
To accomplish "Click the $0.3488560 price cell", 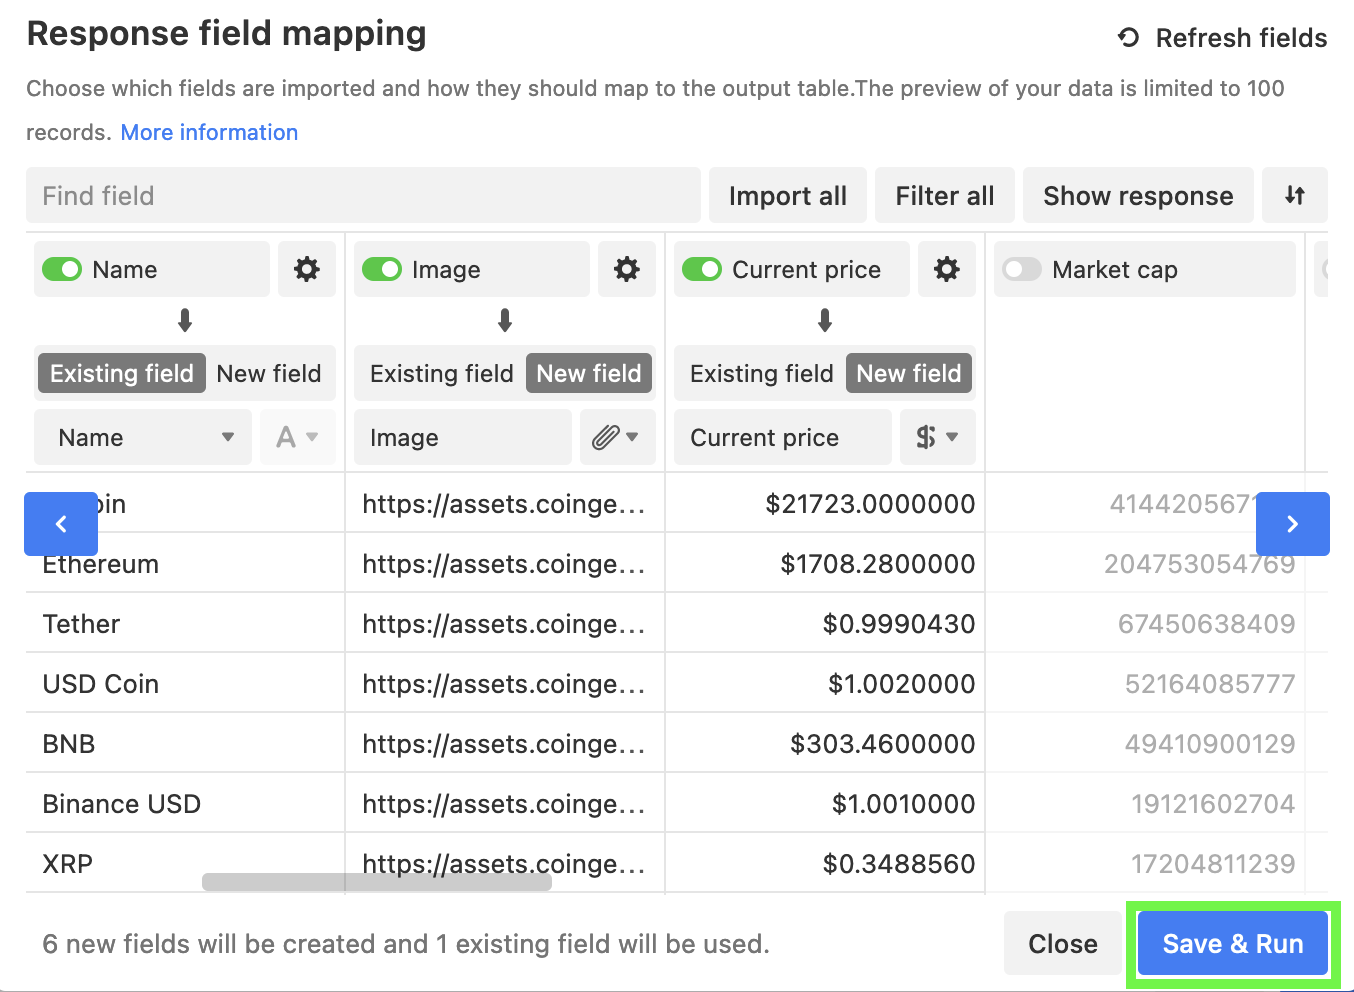I will 825,863.
